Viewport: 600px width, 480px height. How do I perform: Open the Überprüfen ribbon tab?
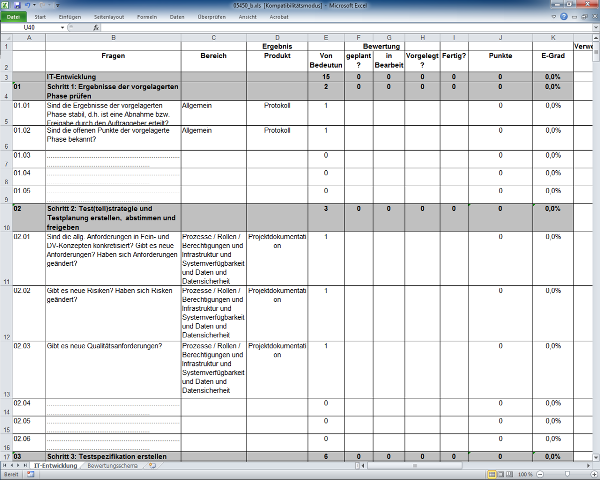click(211, 18)
